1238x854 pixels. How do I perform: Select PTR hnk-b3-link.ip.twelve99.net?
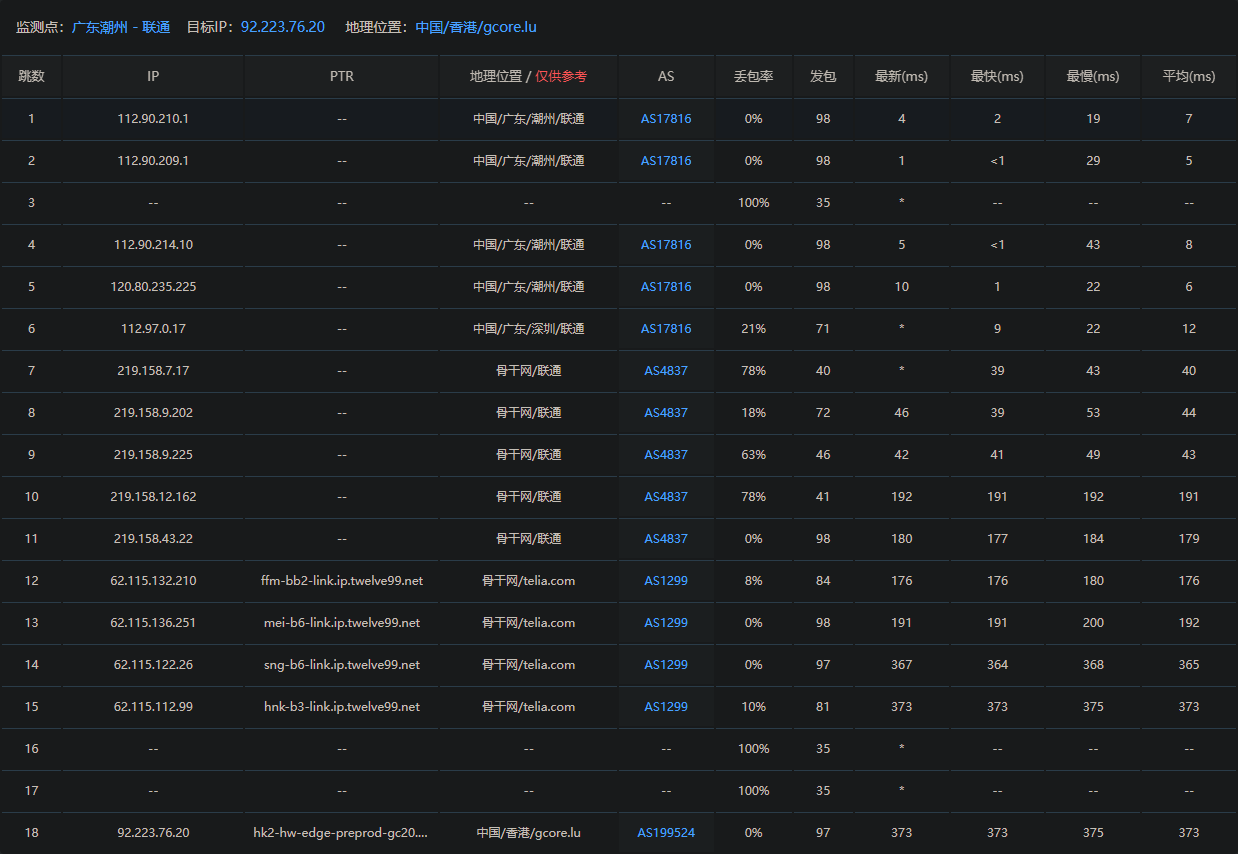click(x=341, y=707)
